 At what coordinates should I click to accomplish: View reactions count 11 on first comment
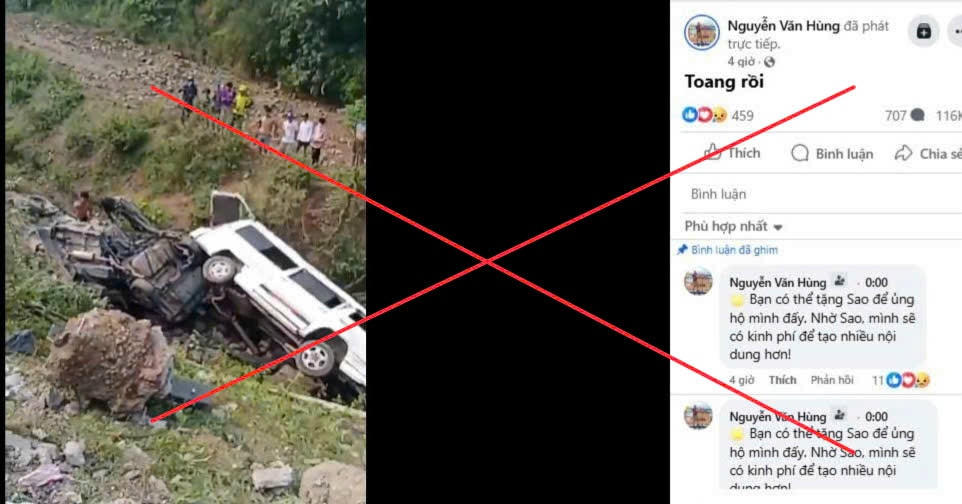coord(901,381)
